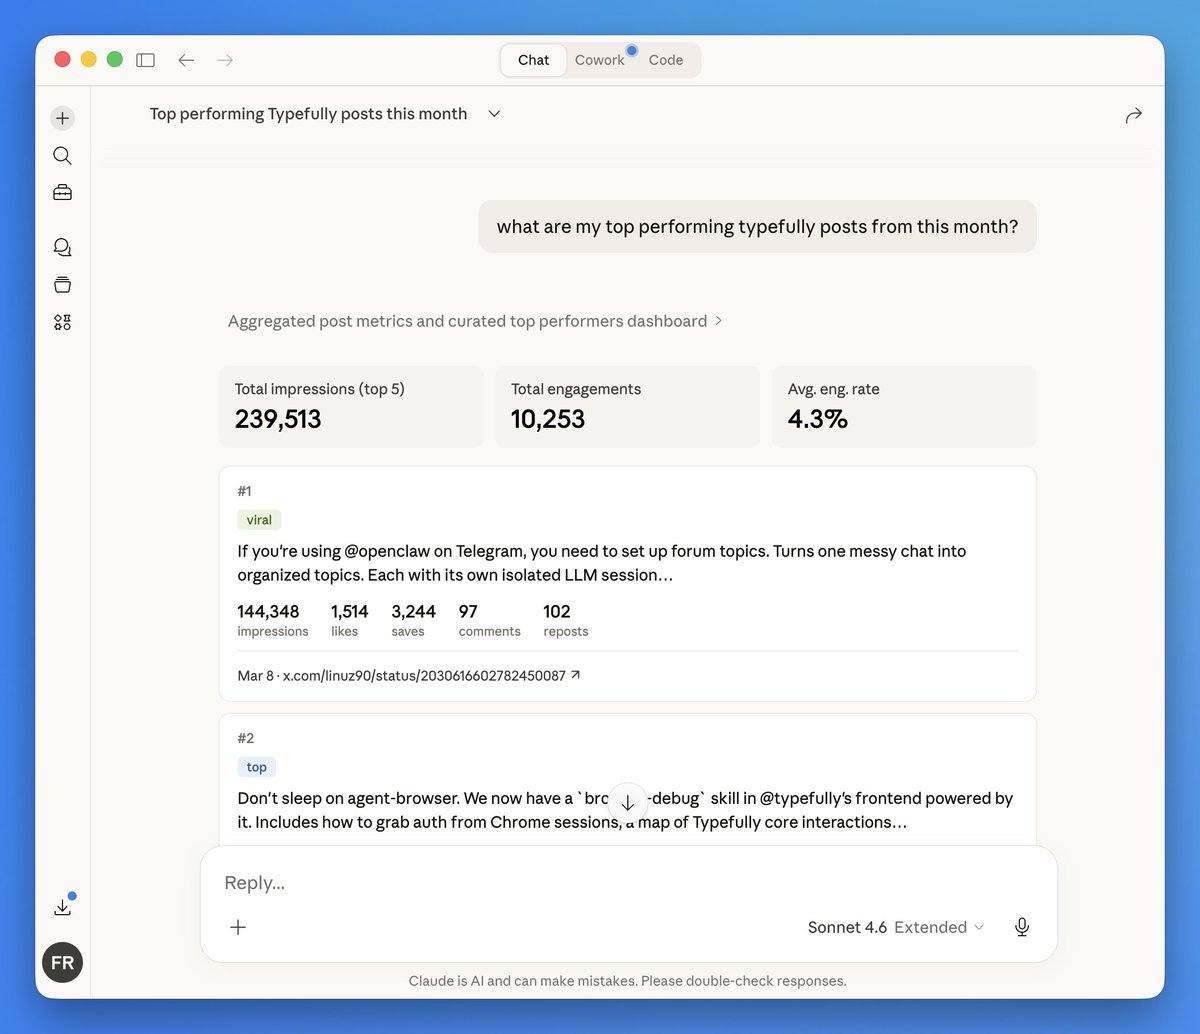Jump to bottom with down-arrow button
The image size is (1200, 1034).
pos(628,803)
